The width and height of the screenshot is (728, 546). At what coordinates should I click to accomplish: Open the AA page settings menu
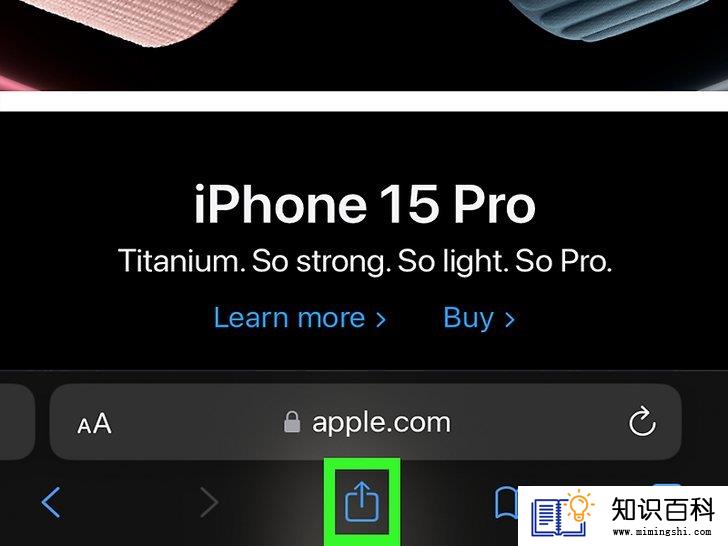tap(94, 423)
